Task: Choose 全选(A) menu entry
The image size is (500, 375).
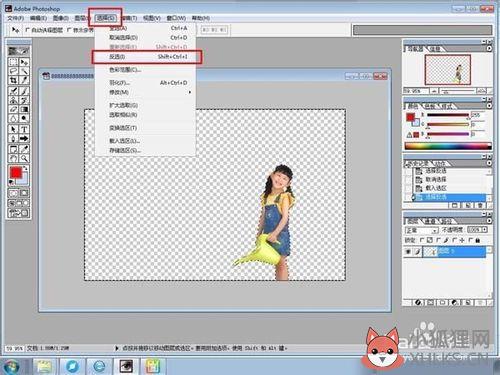Action: pos(145,29)
